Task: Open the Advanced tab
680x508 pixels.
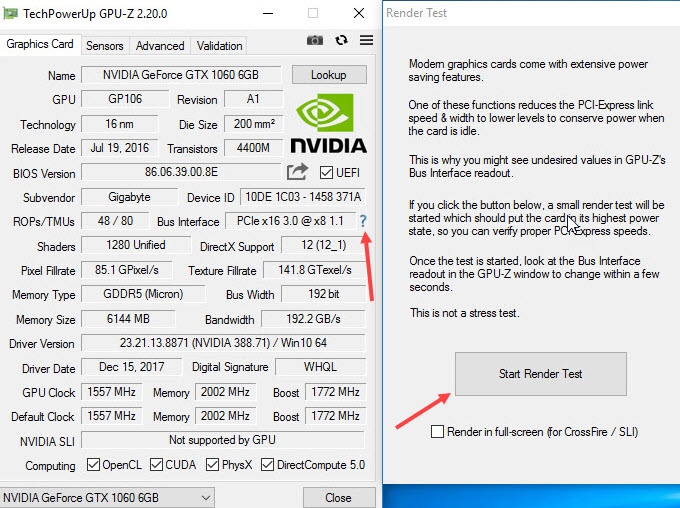Action: pos(160,46)
